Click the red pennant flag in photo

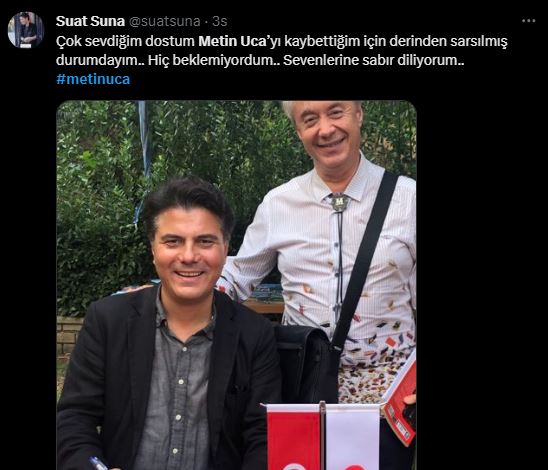(293, 437)
